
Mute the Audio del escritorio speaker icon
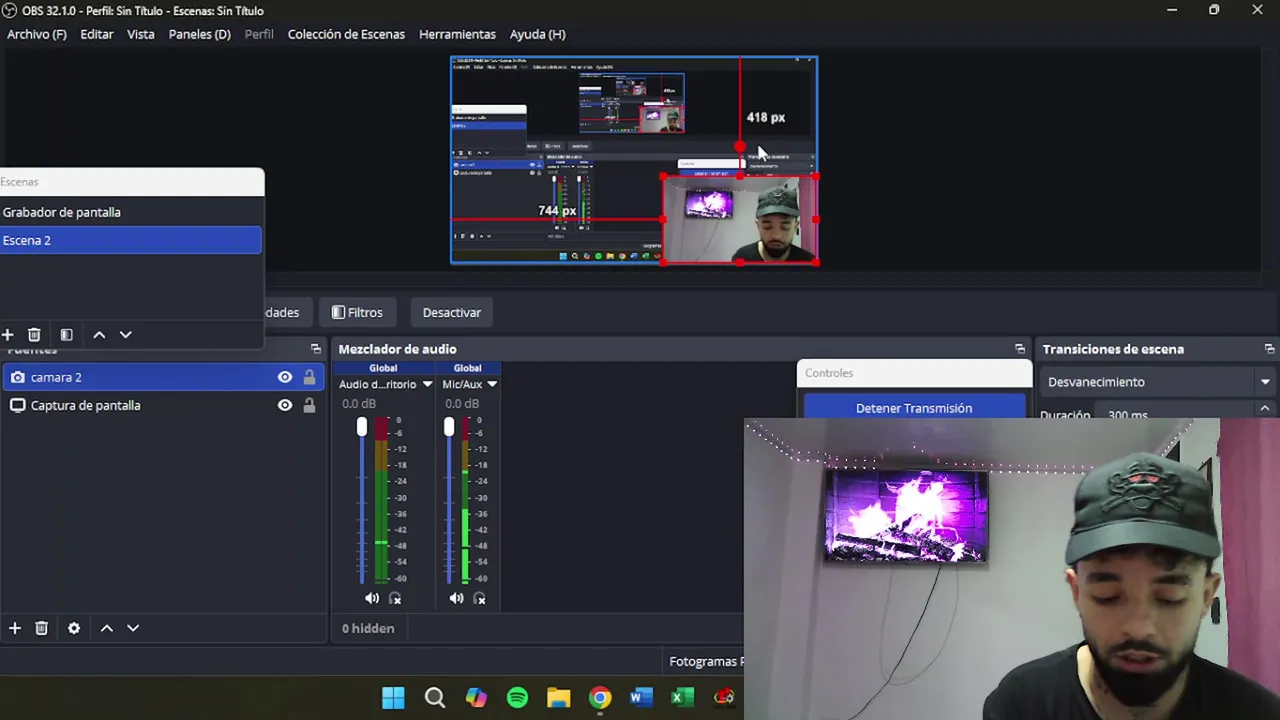click(372, 598)
